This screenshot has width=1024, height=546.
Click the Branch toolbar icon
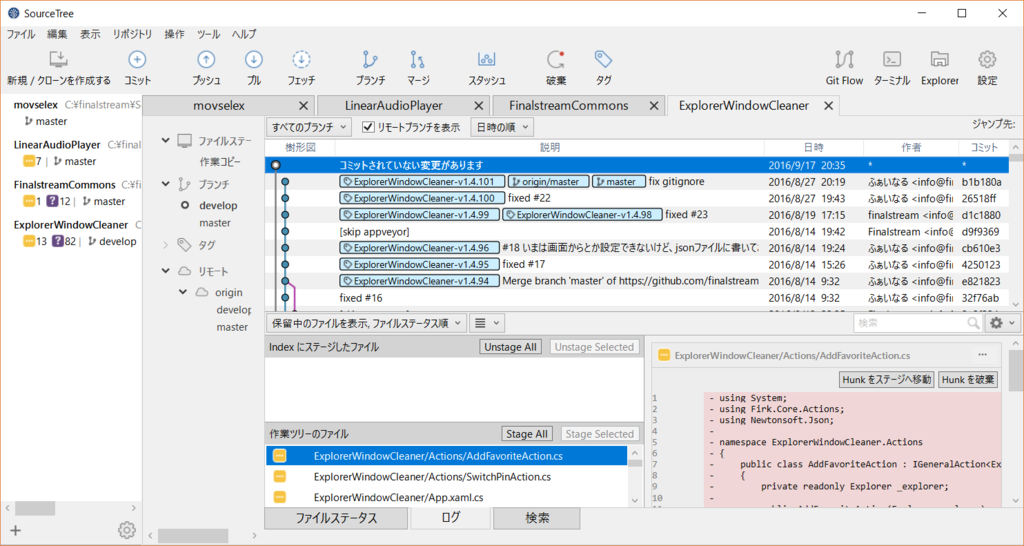click(370, 59)
